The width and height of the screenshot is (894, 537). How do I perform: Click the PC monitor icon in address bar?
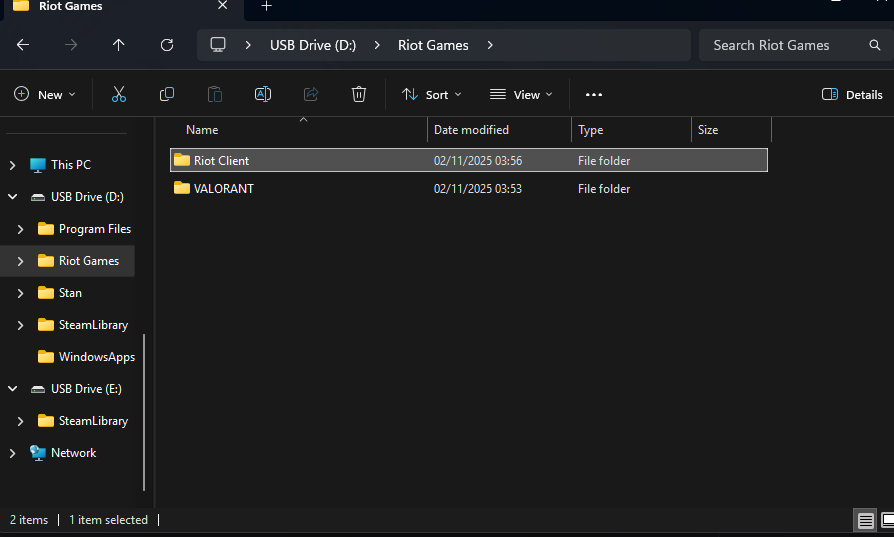[218, 45]
